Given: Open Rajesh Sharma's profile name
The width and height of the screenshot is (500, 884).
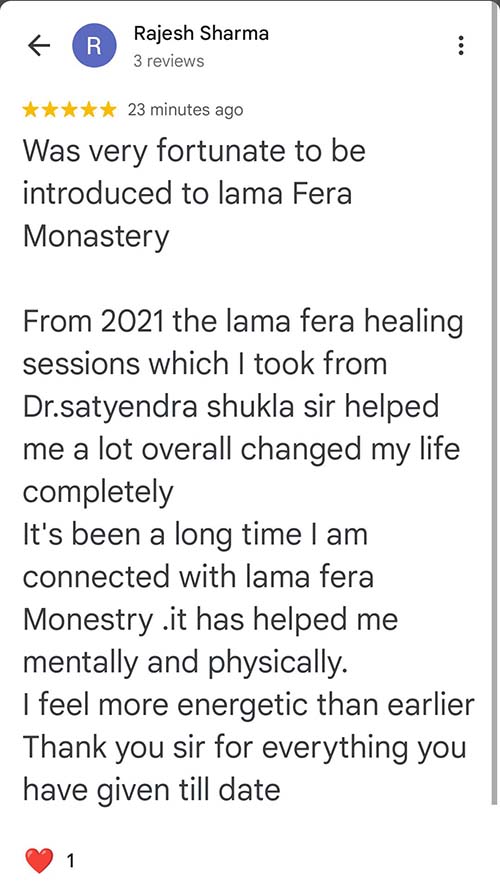Looking at the screenshot, I should [201, 34].
